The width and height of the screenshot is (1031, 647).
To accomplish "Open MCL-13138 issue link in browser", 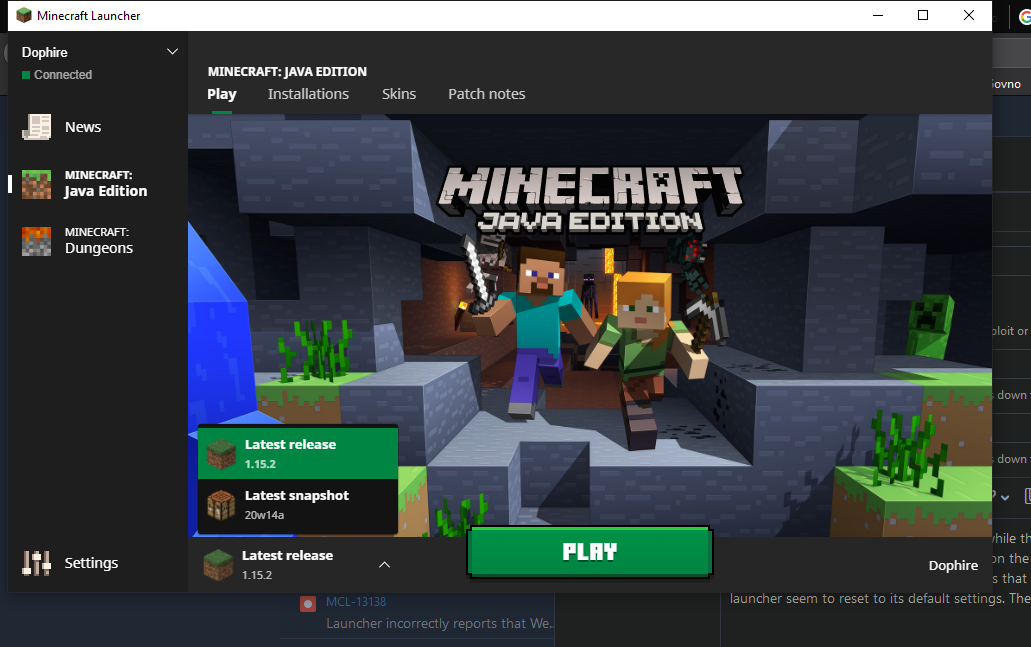I will [x=356, y=602].
